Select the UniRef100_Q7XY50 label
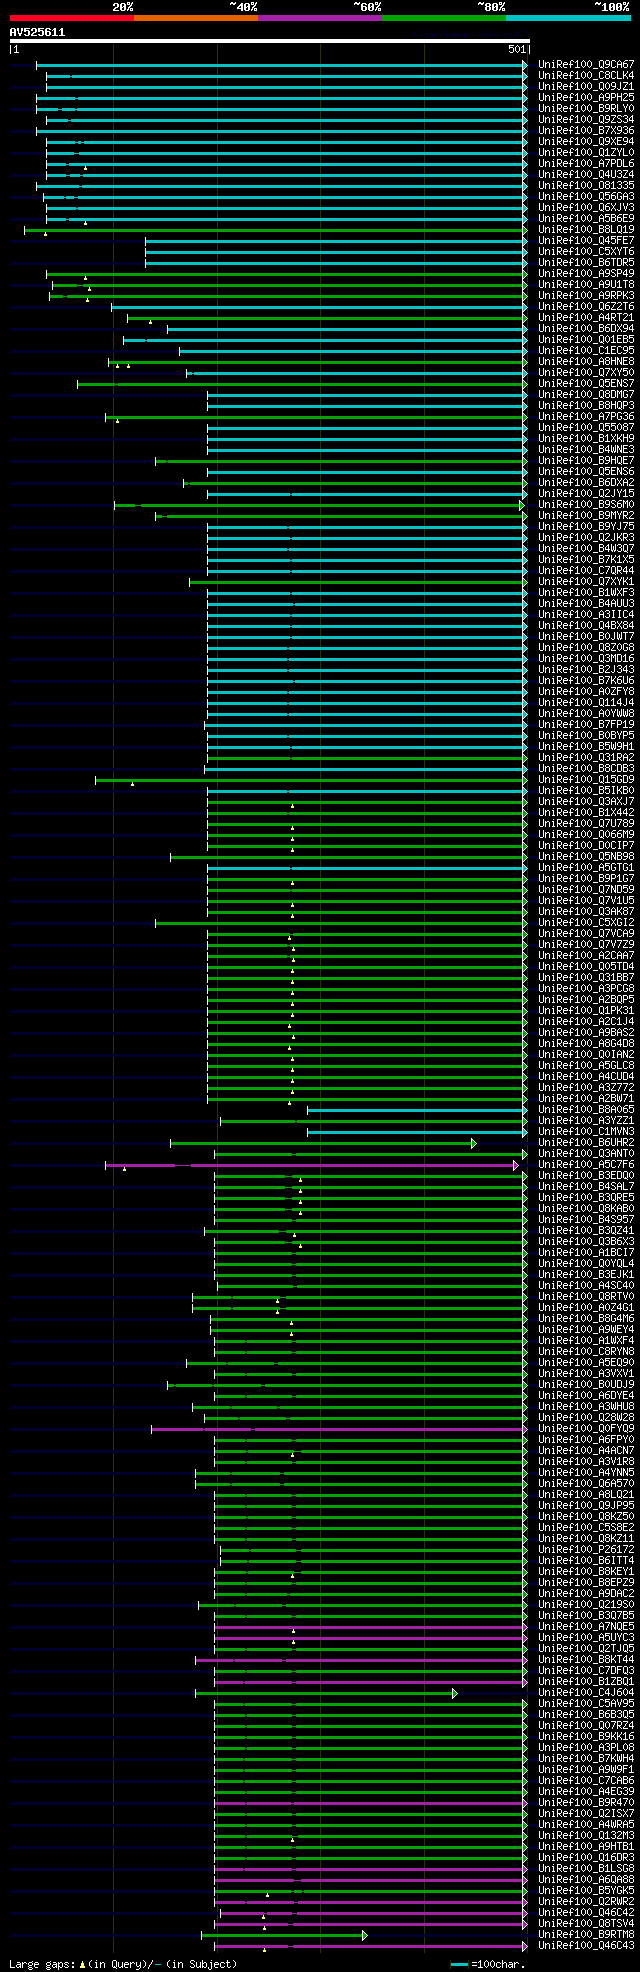640x1972 pixels. [586, 373]
